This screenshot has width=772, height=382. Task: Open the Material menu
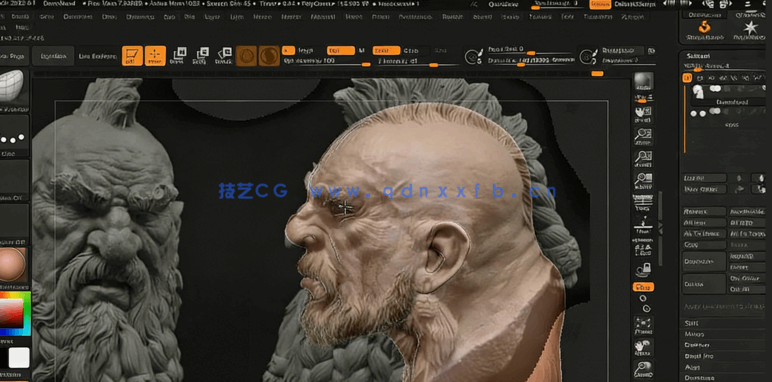(x=322, y=17)
